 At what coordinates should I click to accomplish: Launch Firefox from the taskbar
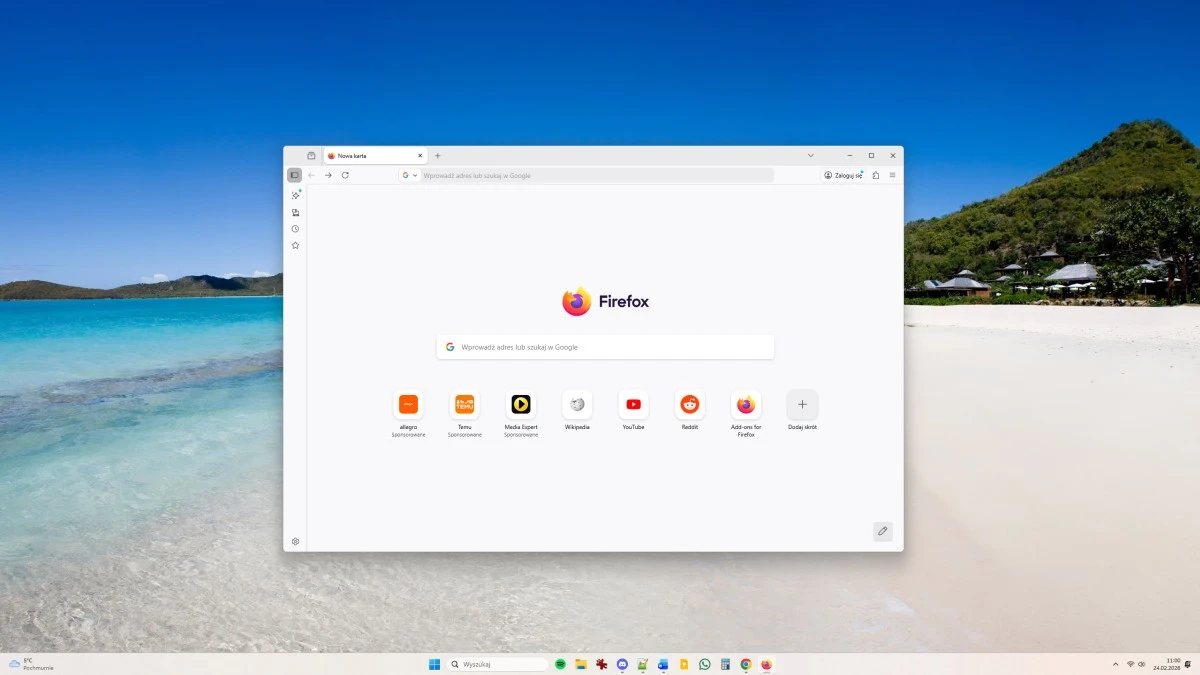point(766,663)
